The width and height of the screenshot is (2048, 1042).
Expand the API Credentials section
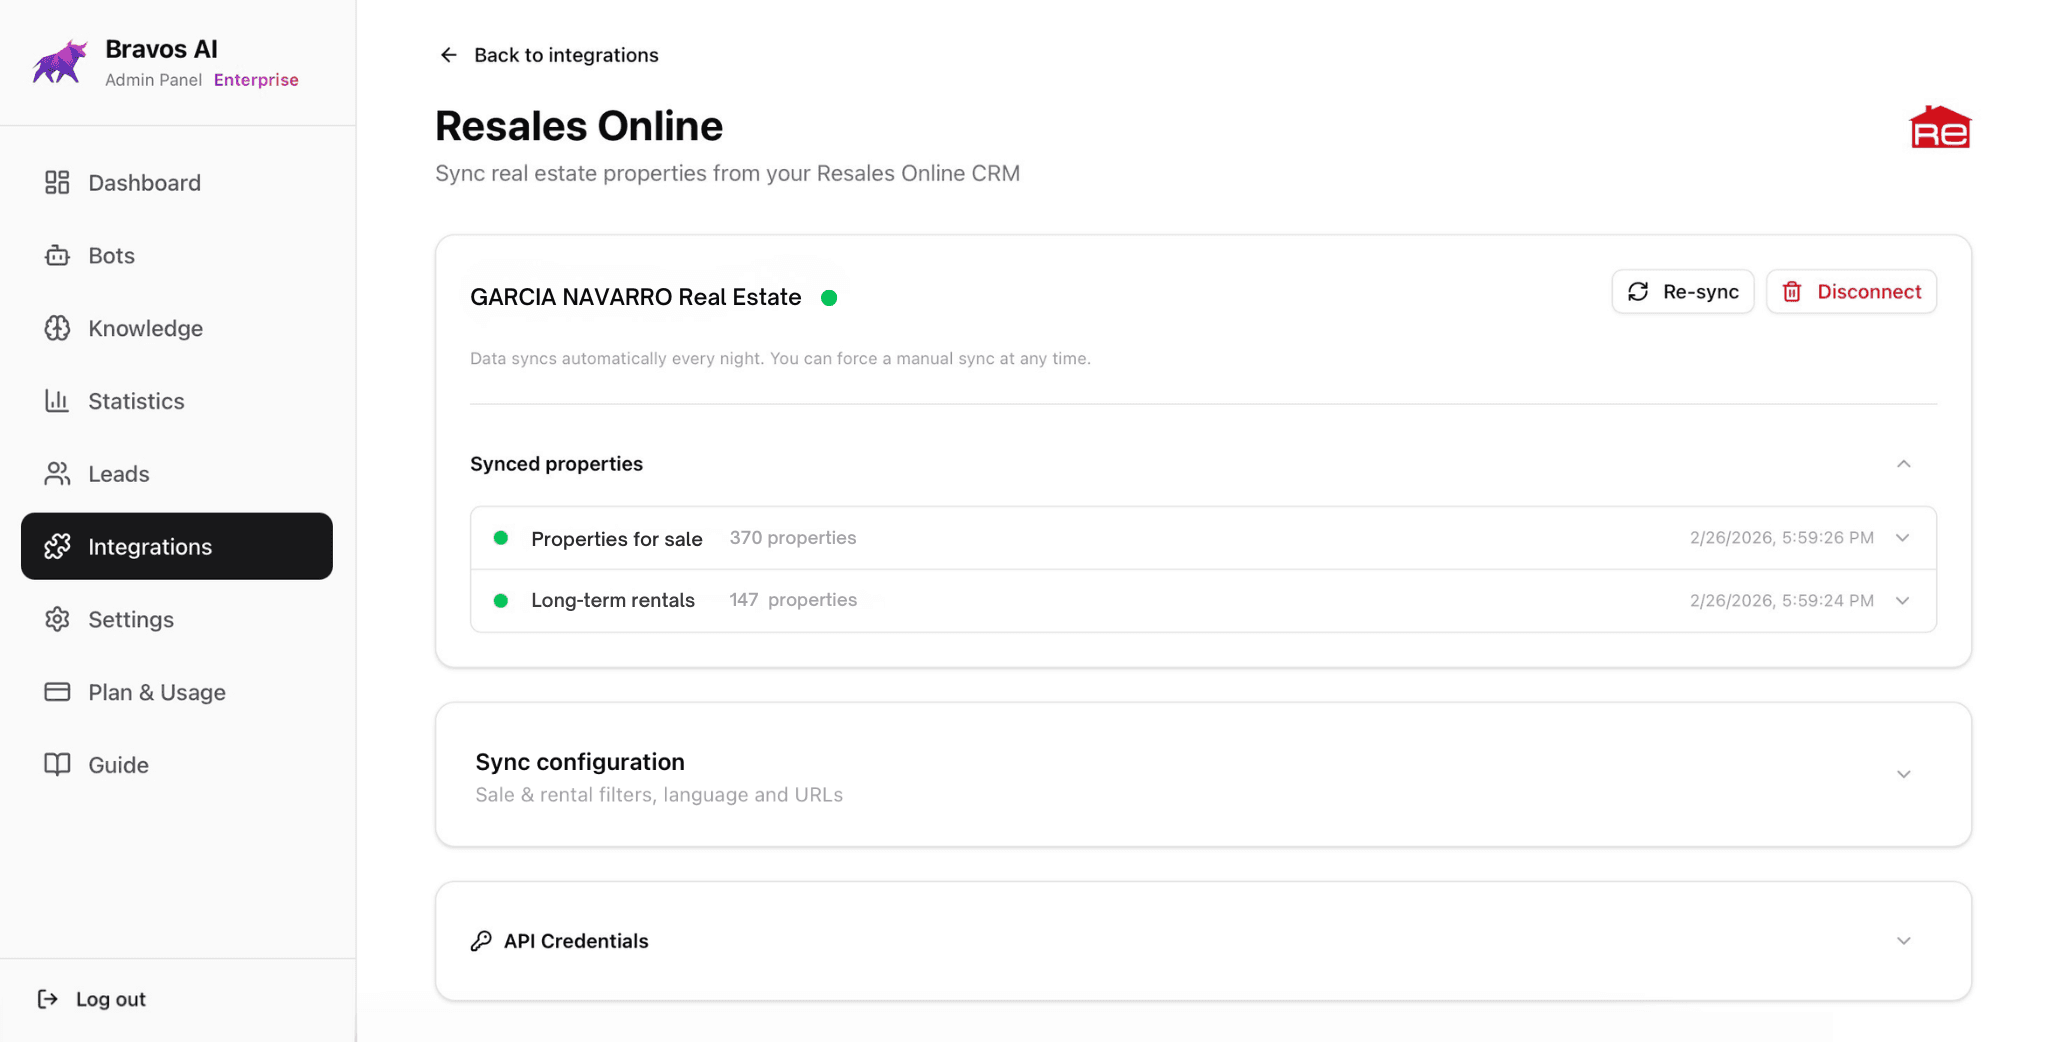pos(1903,941)
